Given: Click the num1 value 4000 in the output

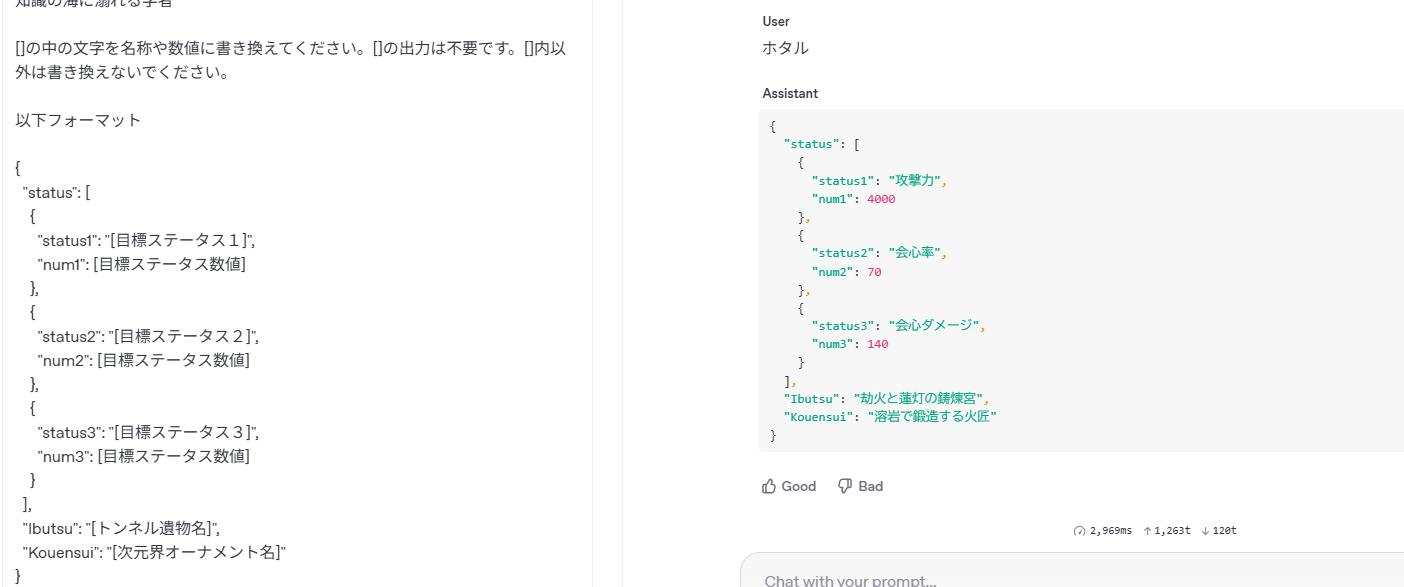Looking at the screenshot, I should tap(880, 199).
